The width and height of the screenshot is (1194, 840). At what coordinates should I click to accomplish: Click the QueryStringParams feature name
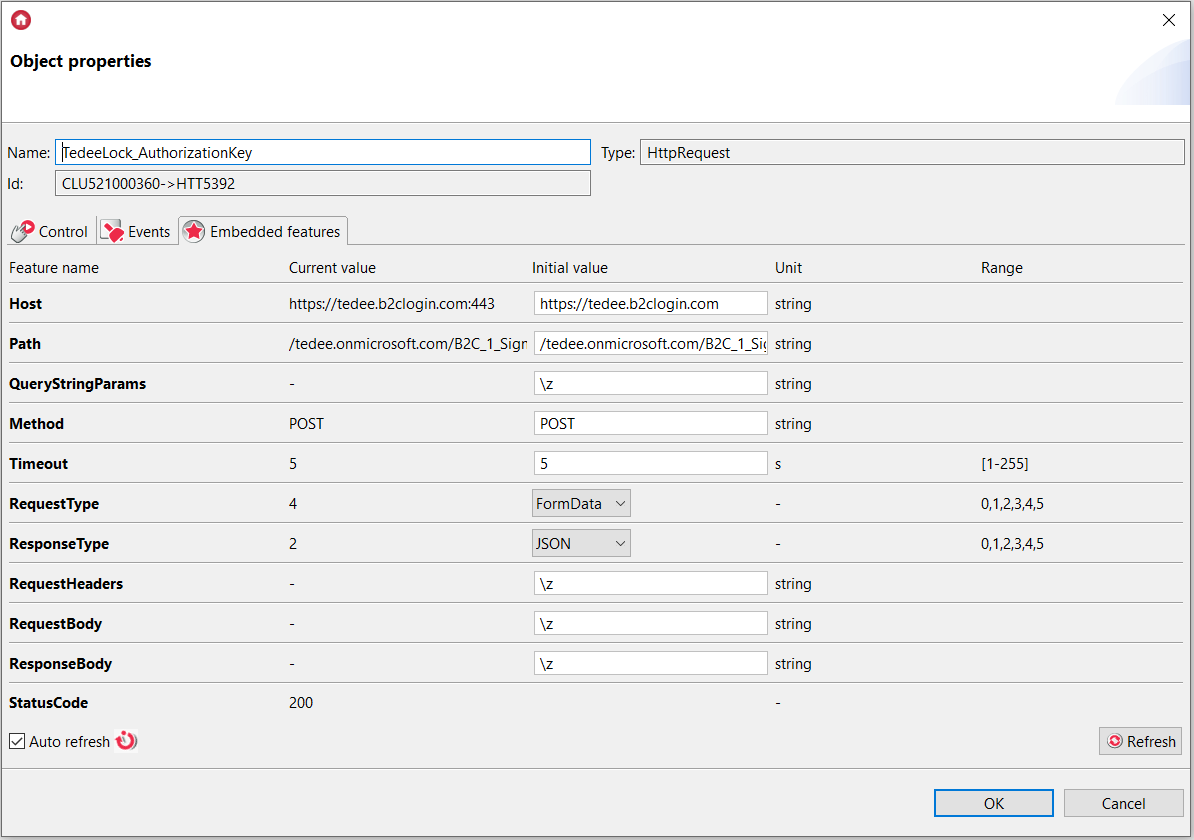(x=77, y=384)
